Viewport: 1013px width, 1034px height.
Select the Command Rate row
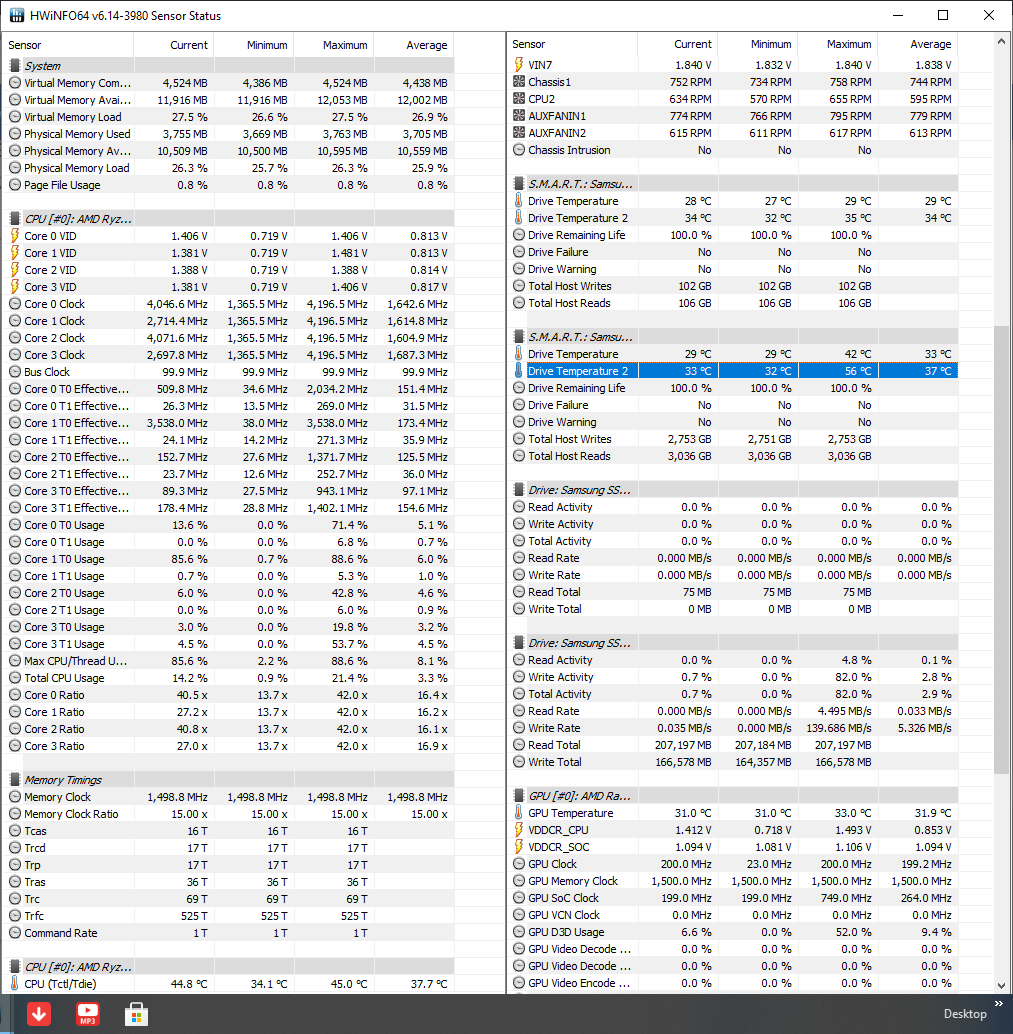pos(228,933)
